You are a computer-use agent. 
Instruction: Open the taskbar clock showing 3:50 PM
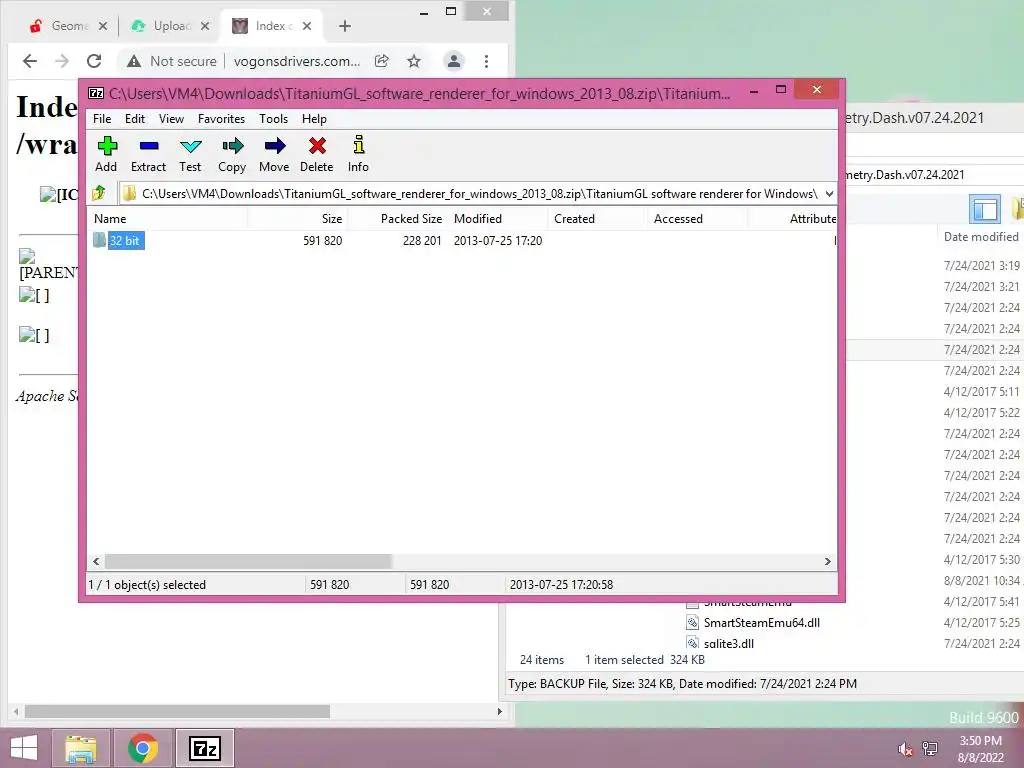pyautogui.click(x=980, y=749)
